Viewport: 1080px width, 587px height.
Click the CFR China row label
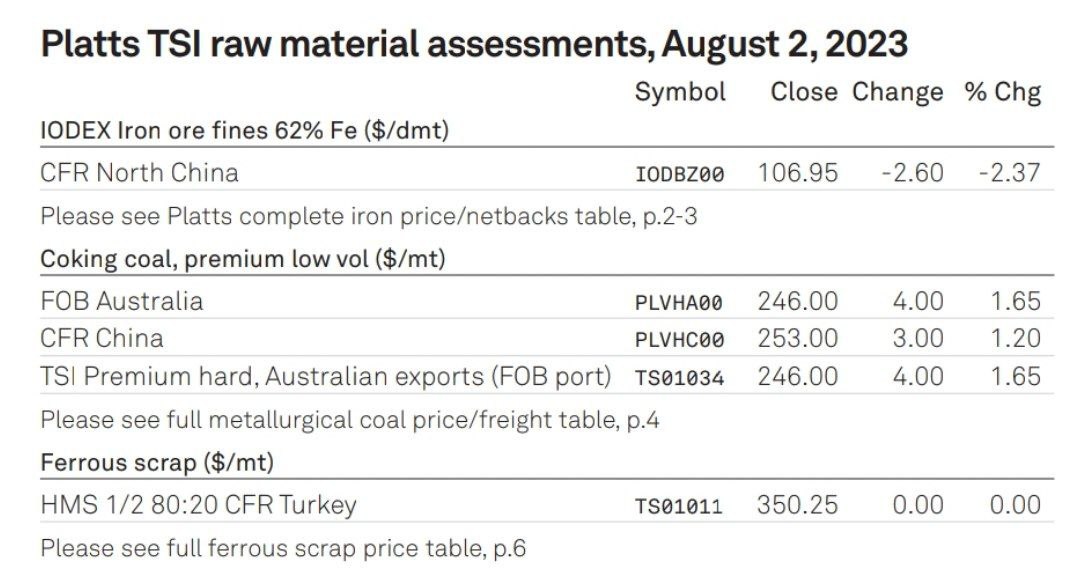point(102,338)
